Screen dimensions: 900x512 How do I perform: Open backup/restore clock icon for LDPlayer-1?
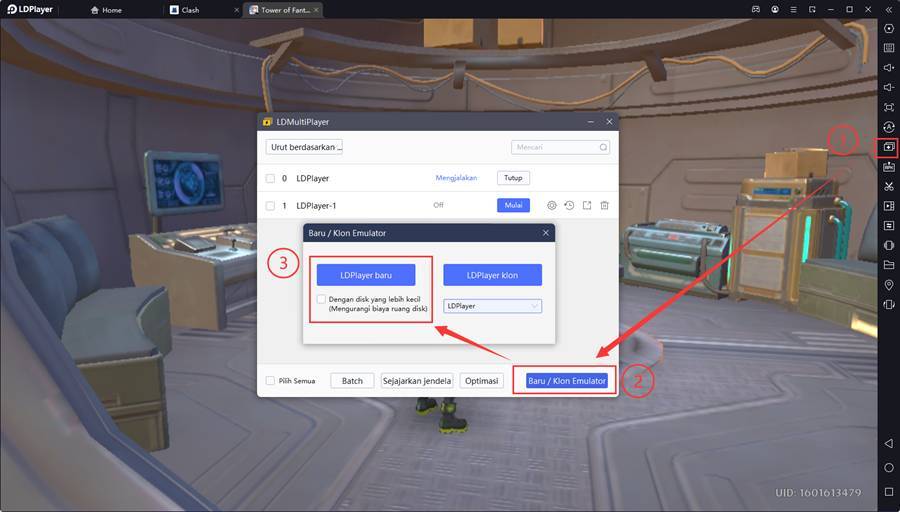tap(569, 205)
